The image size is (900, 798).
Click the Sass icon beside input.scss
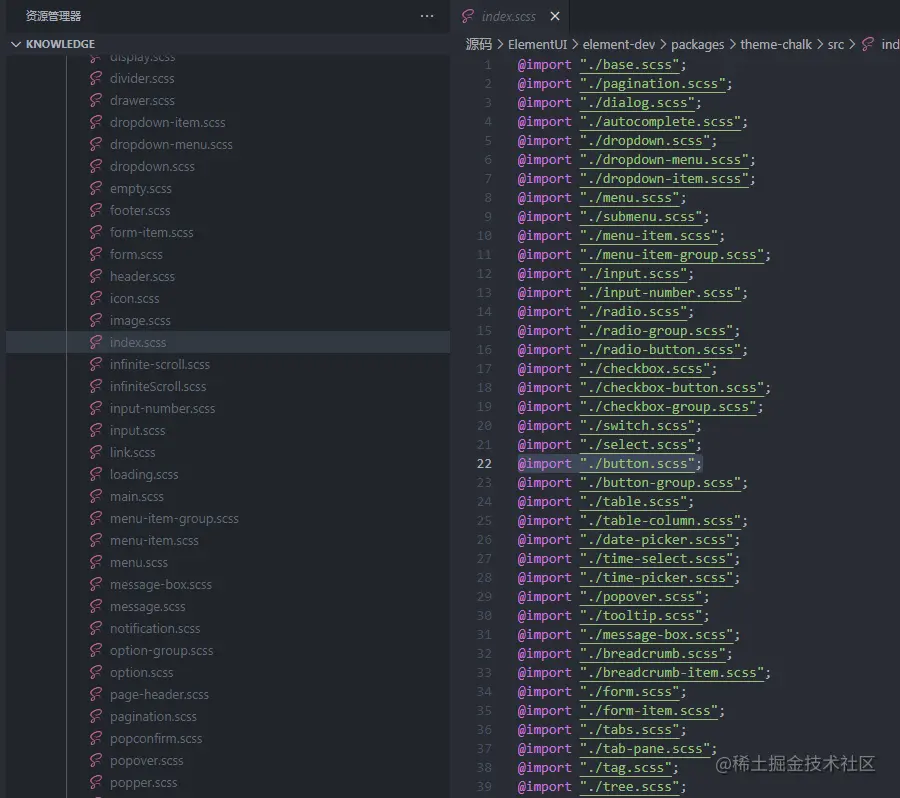(x=96, y=431)
